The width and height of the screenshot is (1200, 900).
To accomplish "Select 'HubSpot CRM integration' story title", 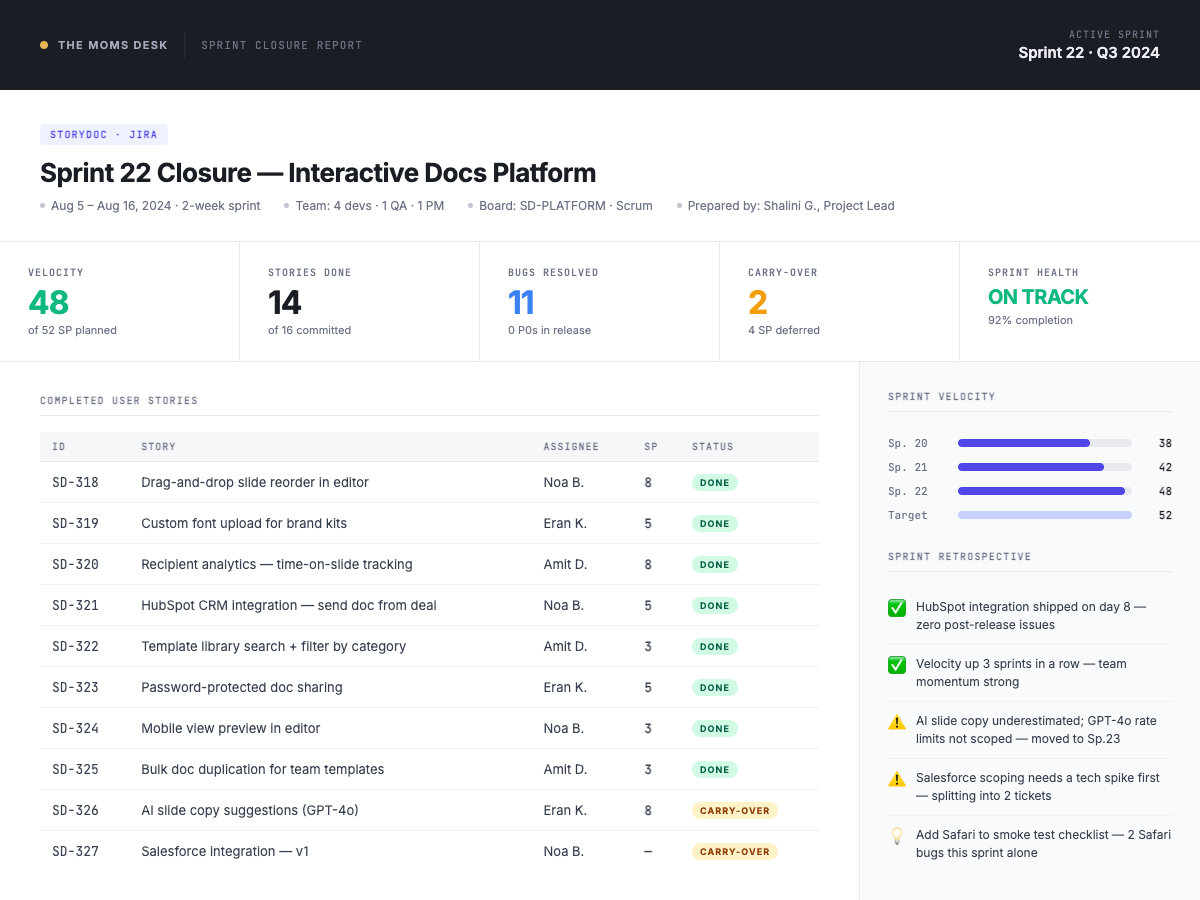I will [x=289, y=605].
